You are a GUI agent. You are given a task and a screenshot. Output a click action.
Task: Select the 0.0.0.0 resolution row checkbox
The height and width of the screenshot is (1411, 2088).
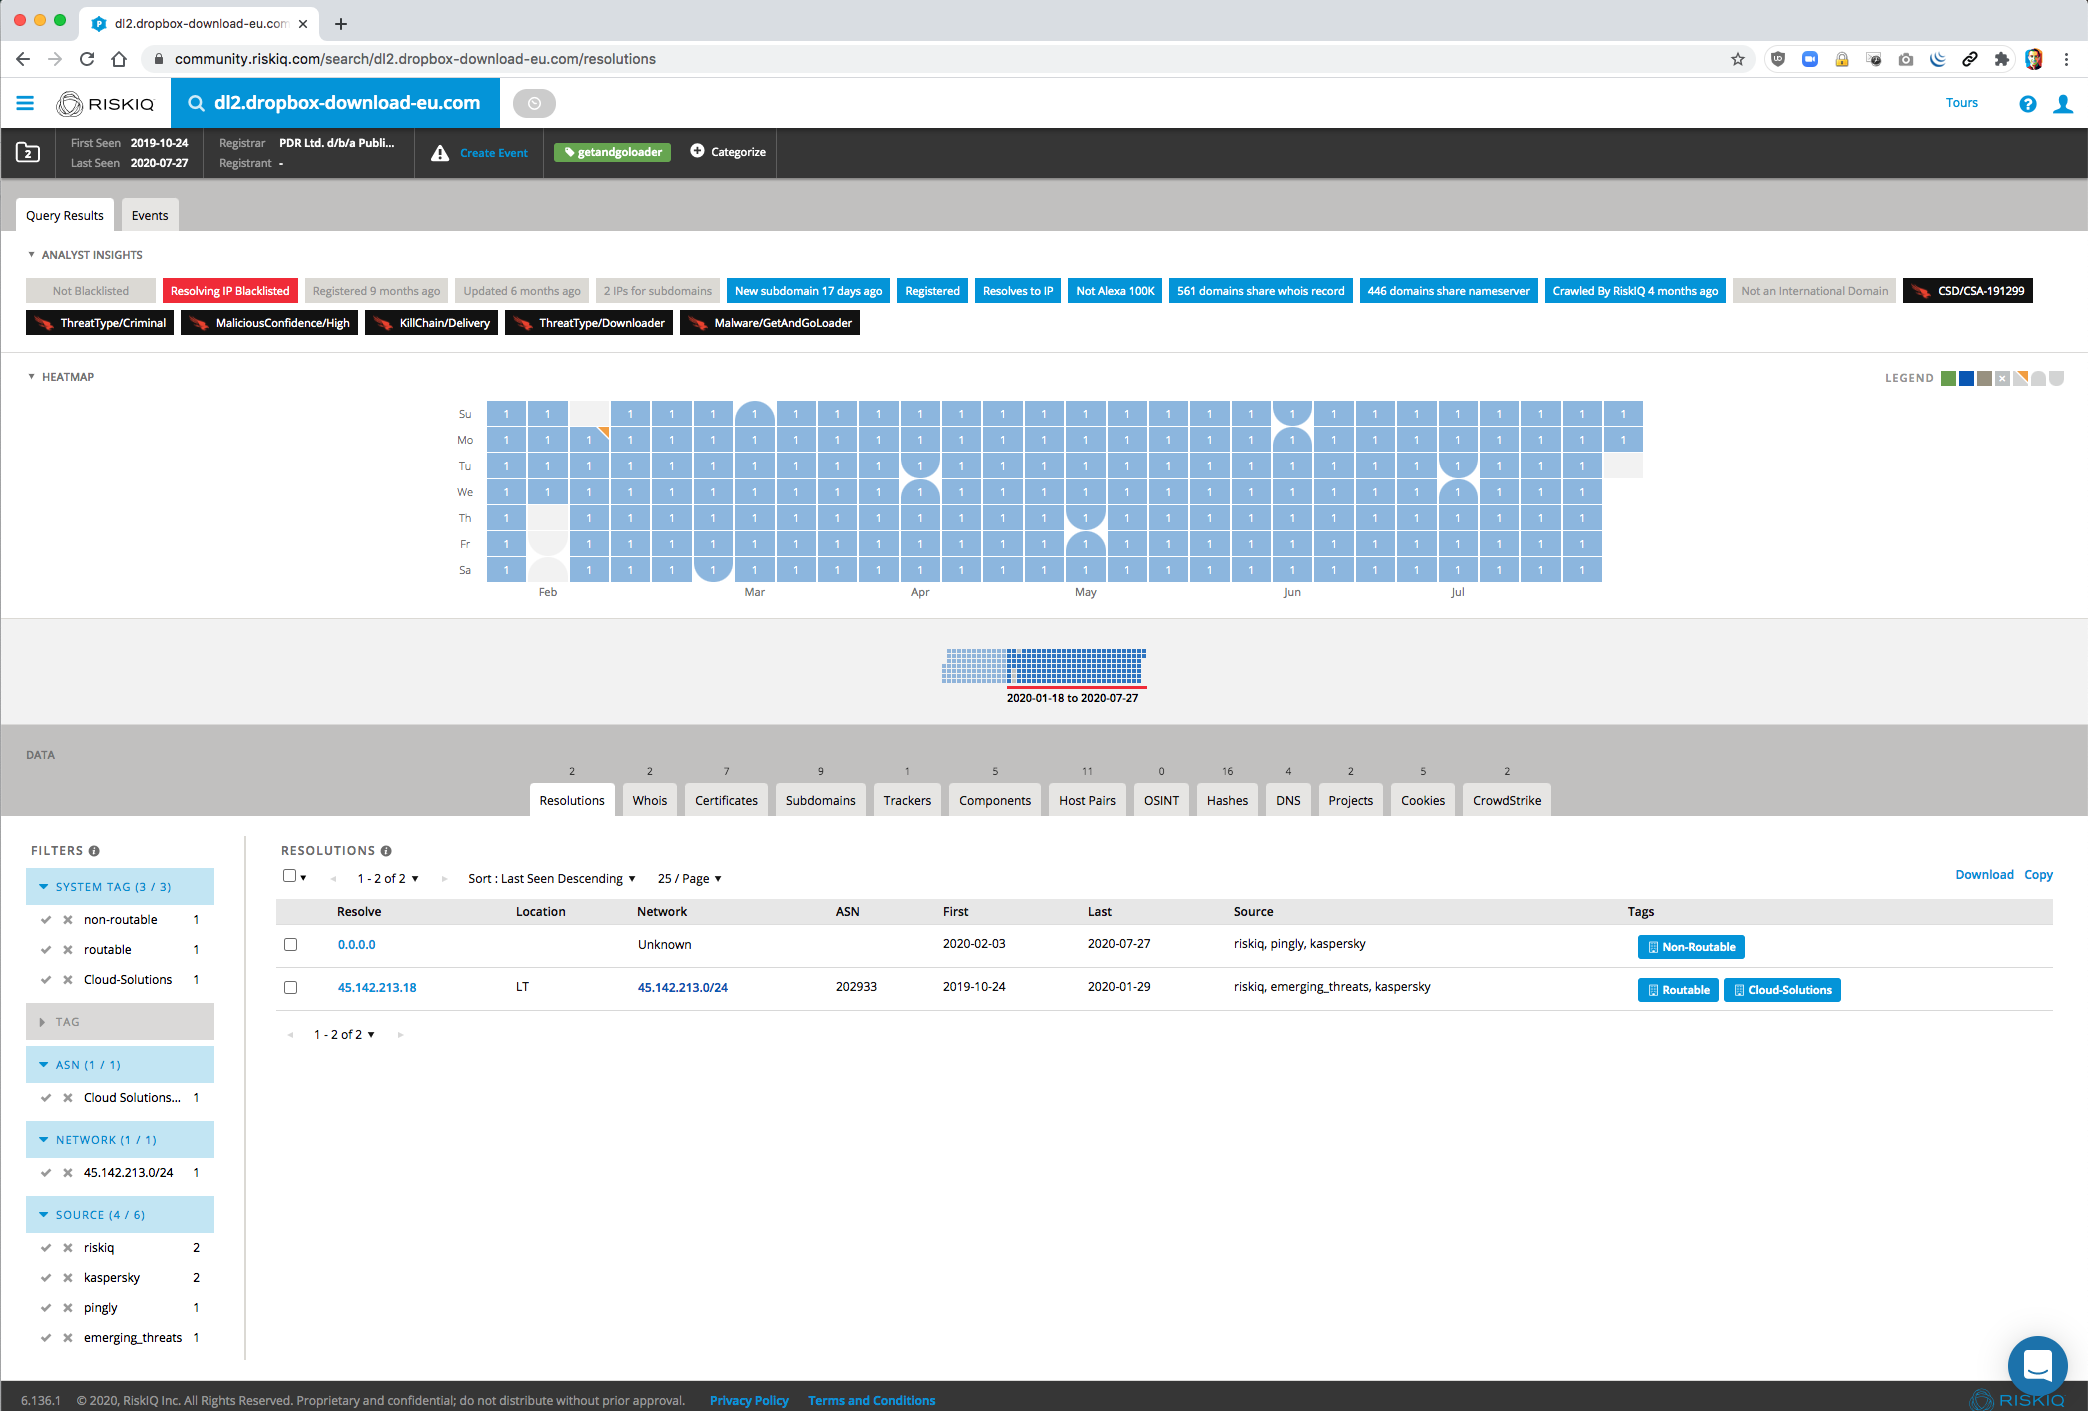[x=290, y=944]
